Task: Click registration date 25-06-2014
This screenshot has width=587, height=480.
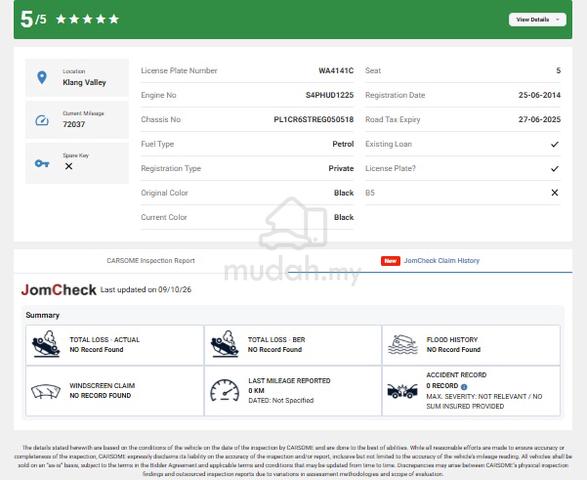Action: click(x=539, y=95)
